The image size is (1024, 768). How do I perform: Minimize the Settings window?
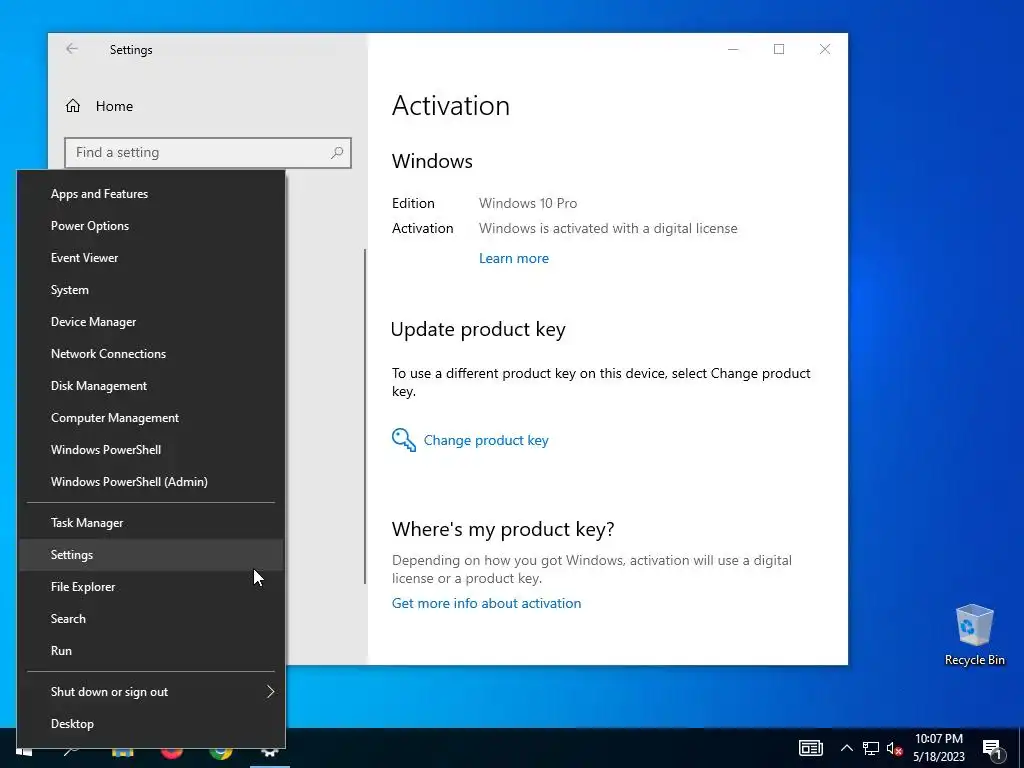pos(733,50)
